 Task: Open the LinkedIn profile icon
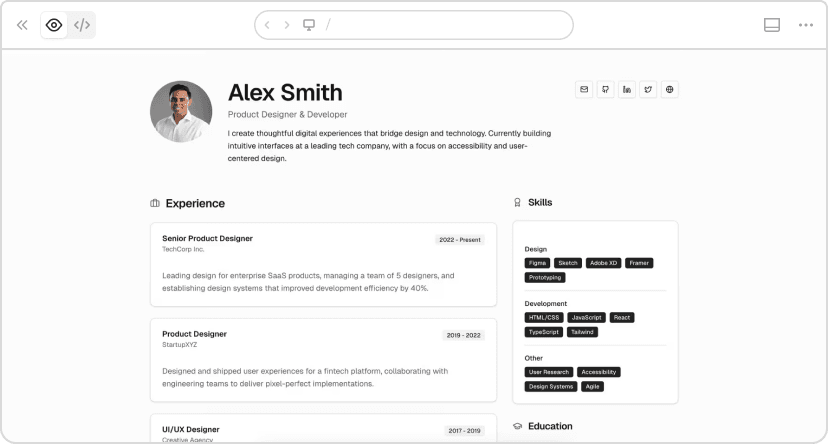pos(627,90)
